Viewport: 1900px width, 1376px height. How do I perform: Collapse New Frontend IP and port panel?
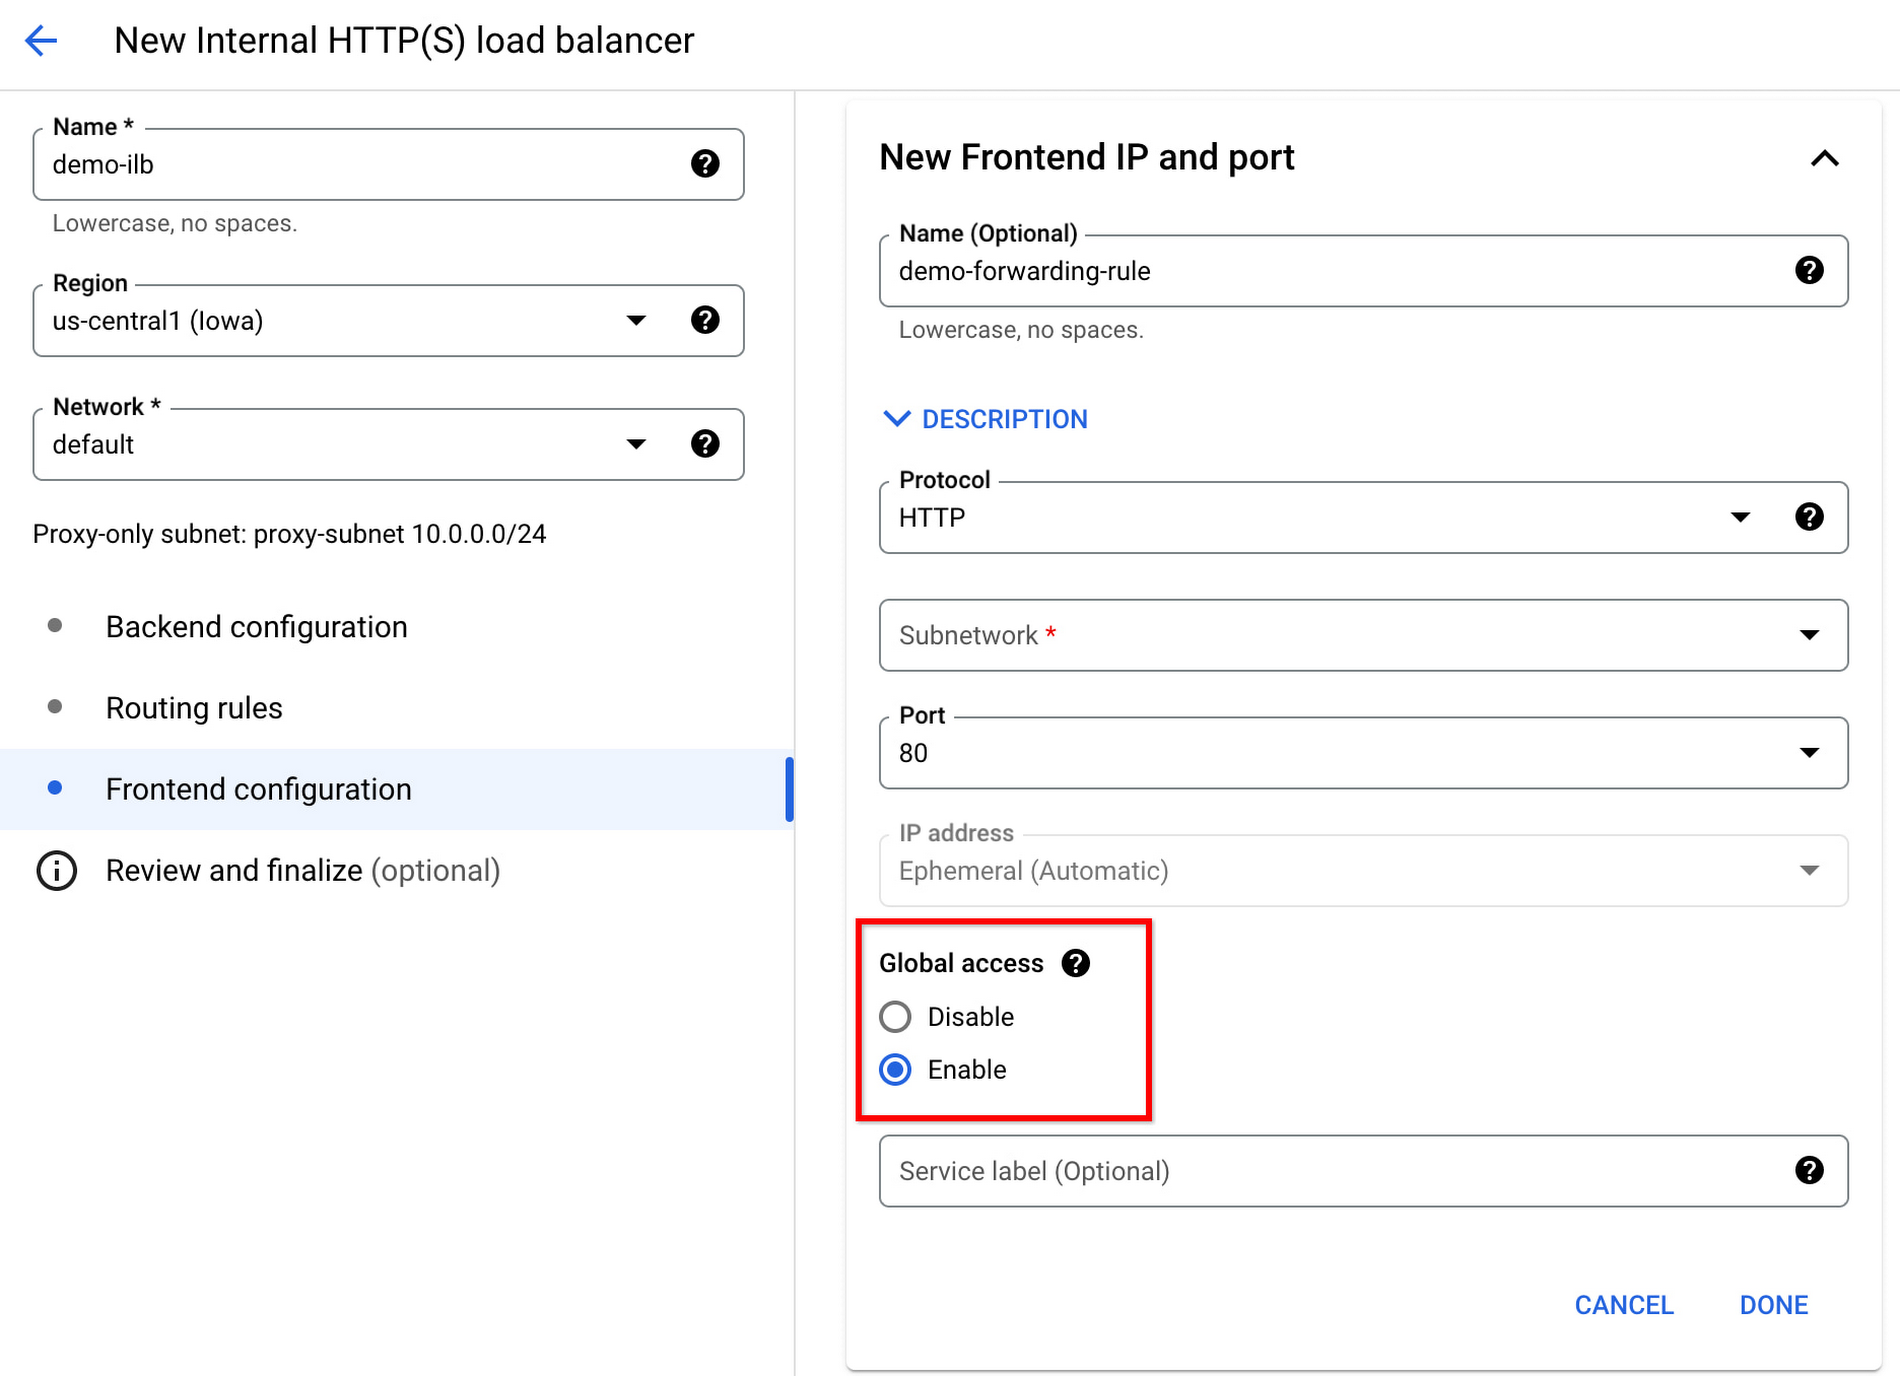(x=1824, y=158)
